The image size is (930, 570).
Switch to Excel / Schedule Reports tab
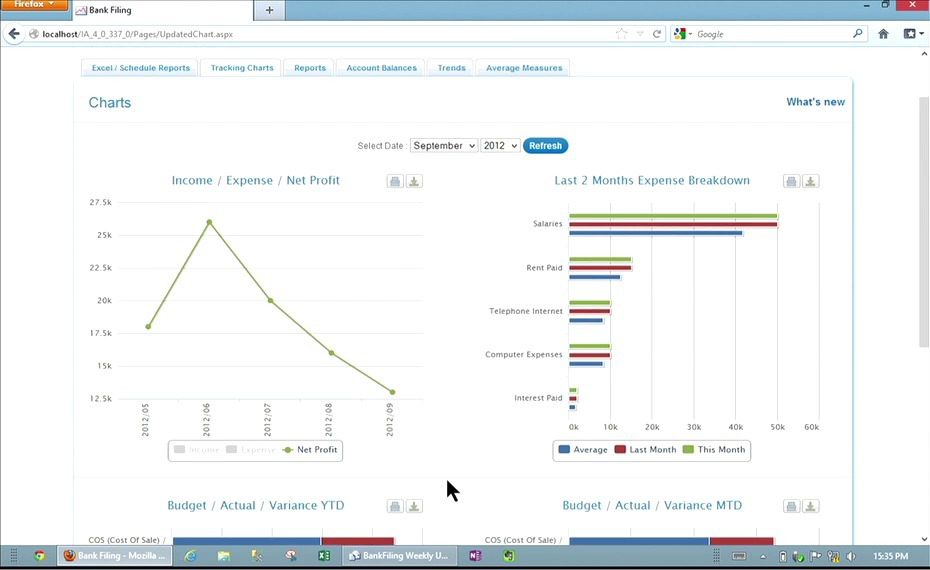(141, 68)
